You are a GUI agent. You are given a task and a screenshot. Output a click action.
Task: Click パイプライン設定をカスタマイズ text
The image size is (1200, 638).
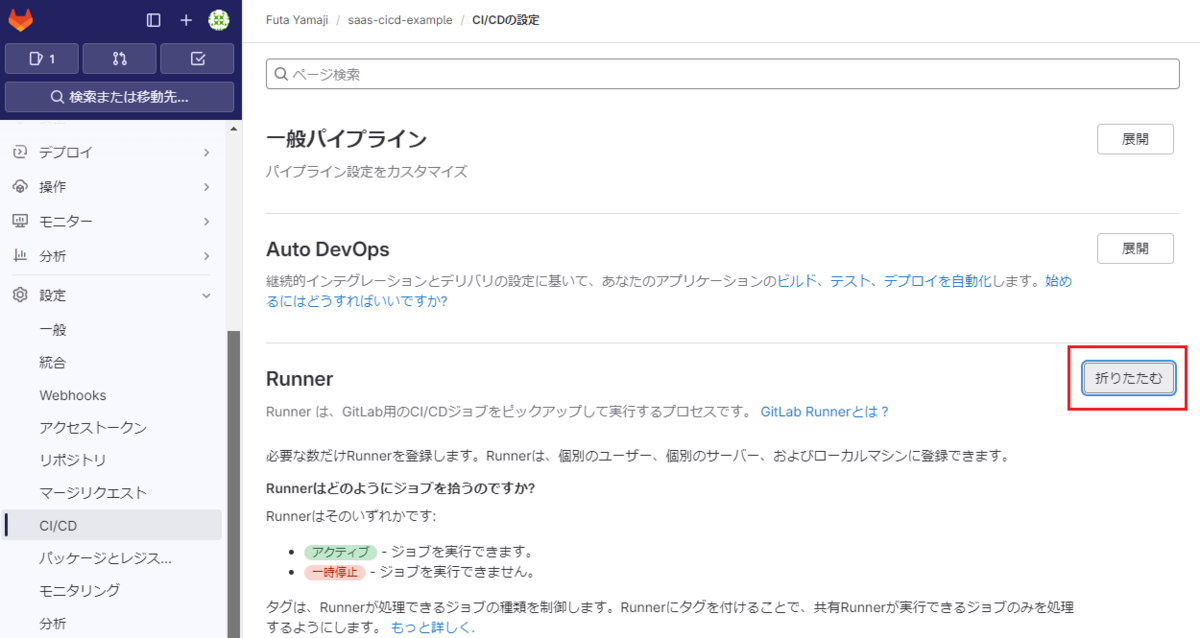366,171
